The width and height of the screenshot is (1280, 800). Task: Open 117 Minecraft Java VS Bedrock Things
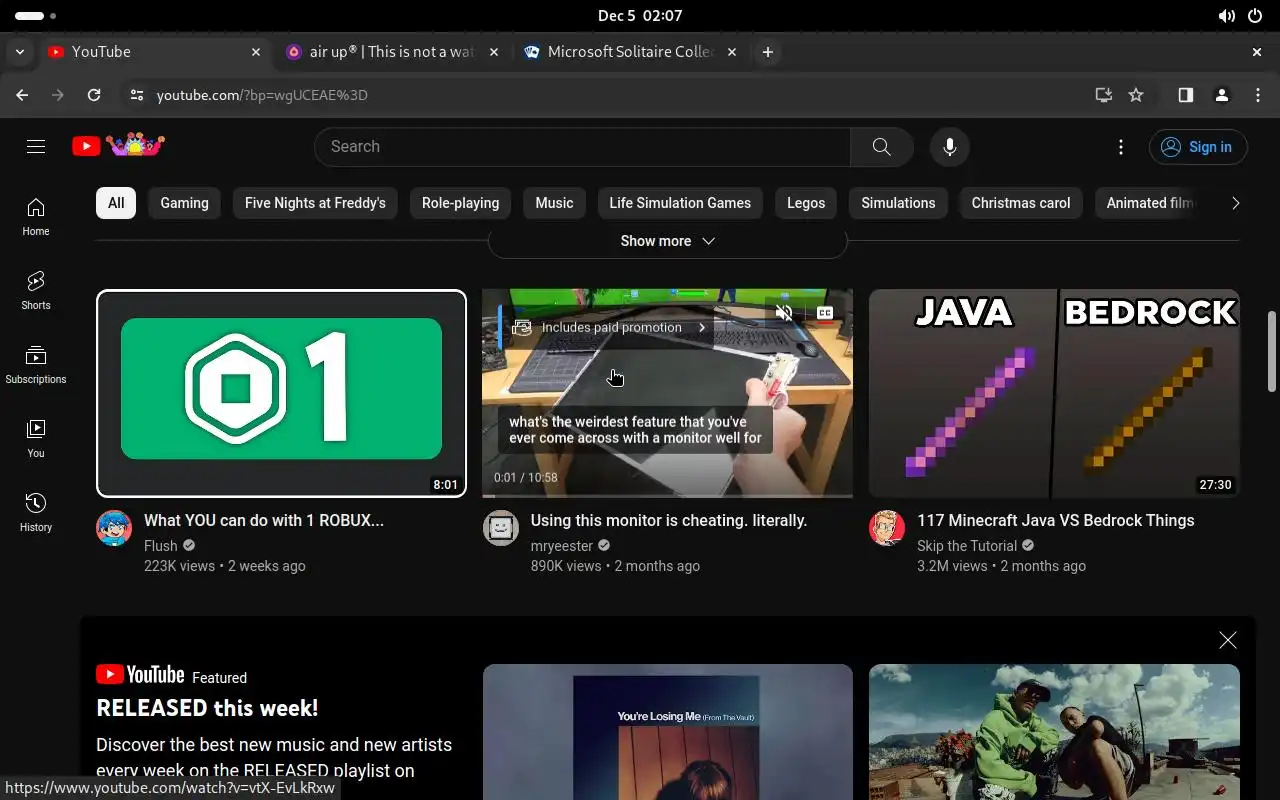click(1056, 520)
